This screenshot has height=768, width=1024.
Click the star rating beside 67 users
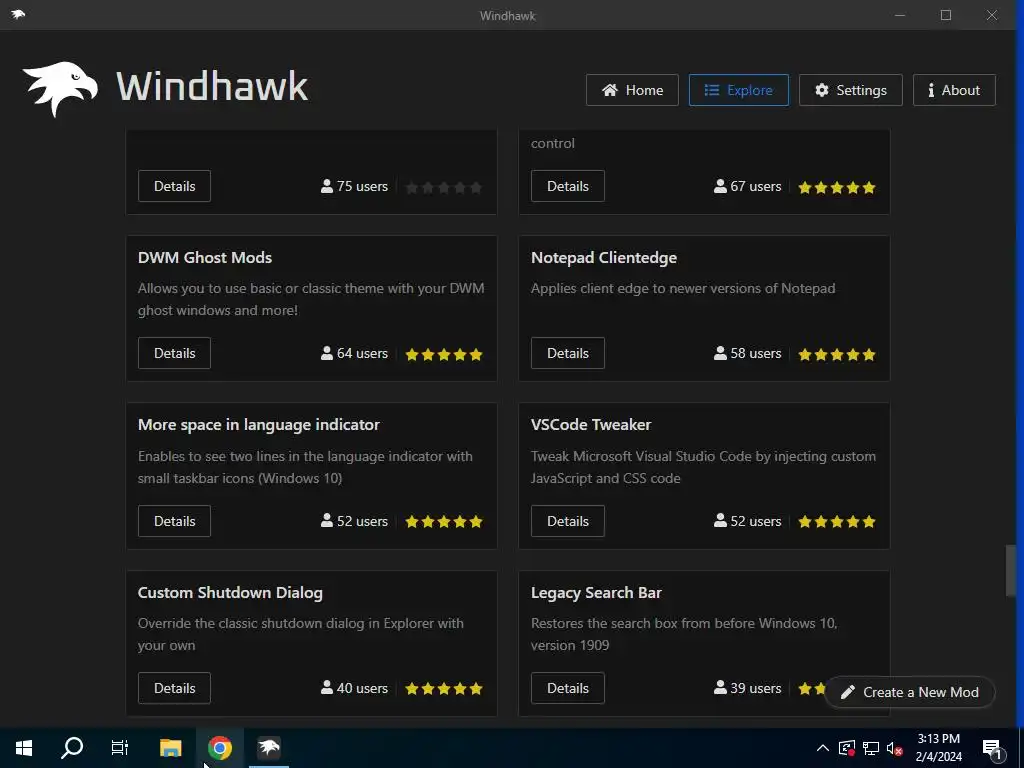pos(837,188)
